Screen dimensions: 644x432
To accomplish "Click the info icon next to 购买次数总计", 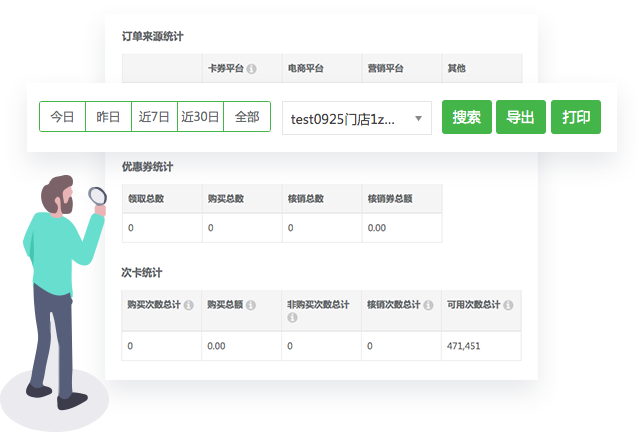I will point(188,304).
